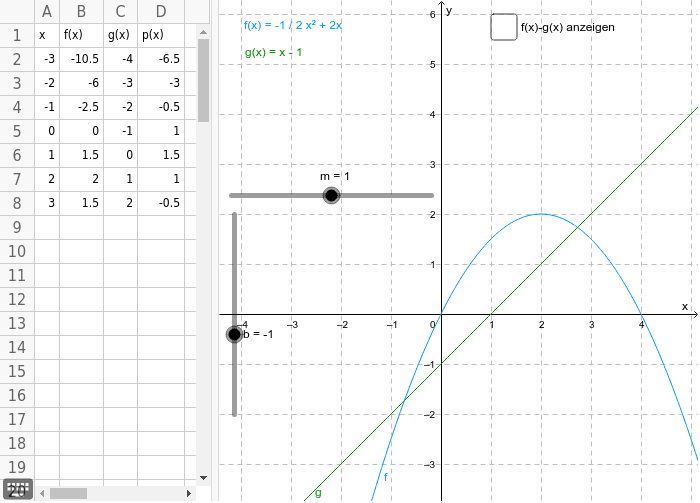Screen dimensions: 700x503
Task: Click cell containing 'f(x)' header
Action: click(81, 35)
